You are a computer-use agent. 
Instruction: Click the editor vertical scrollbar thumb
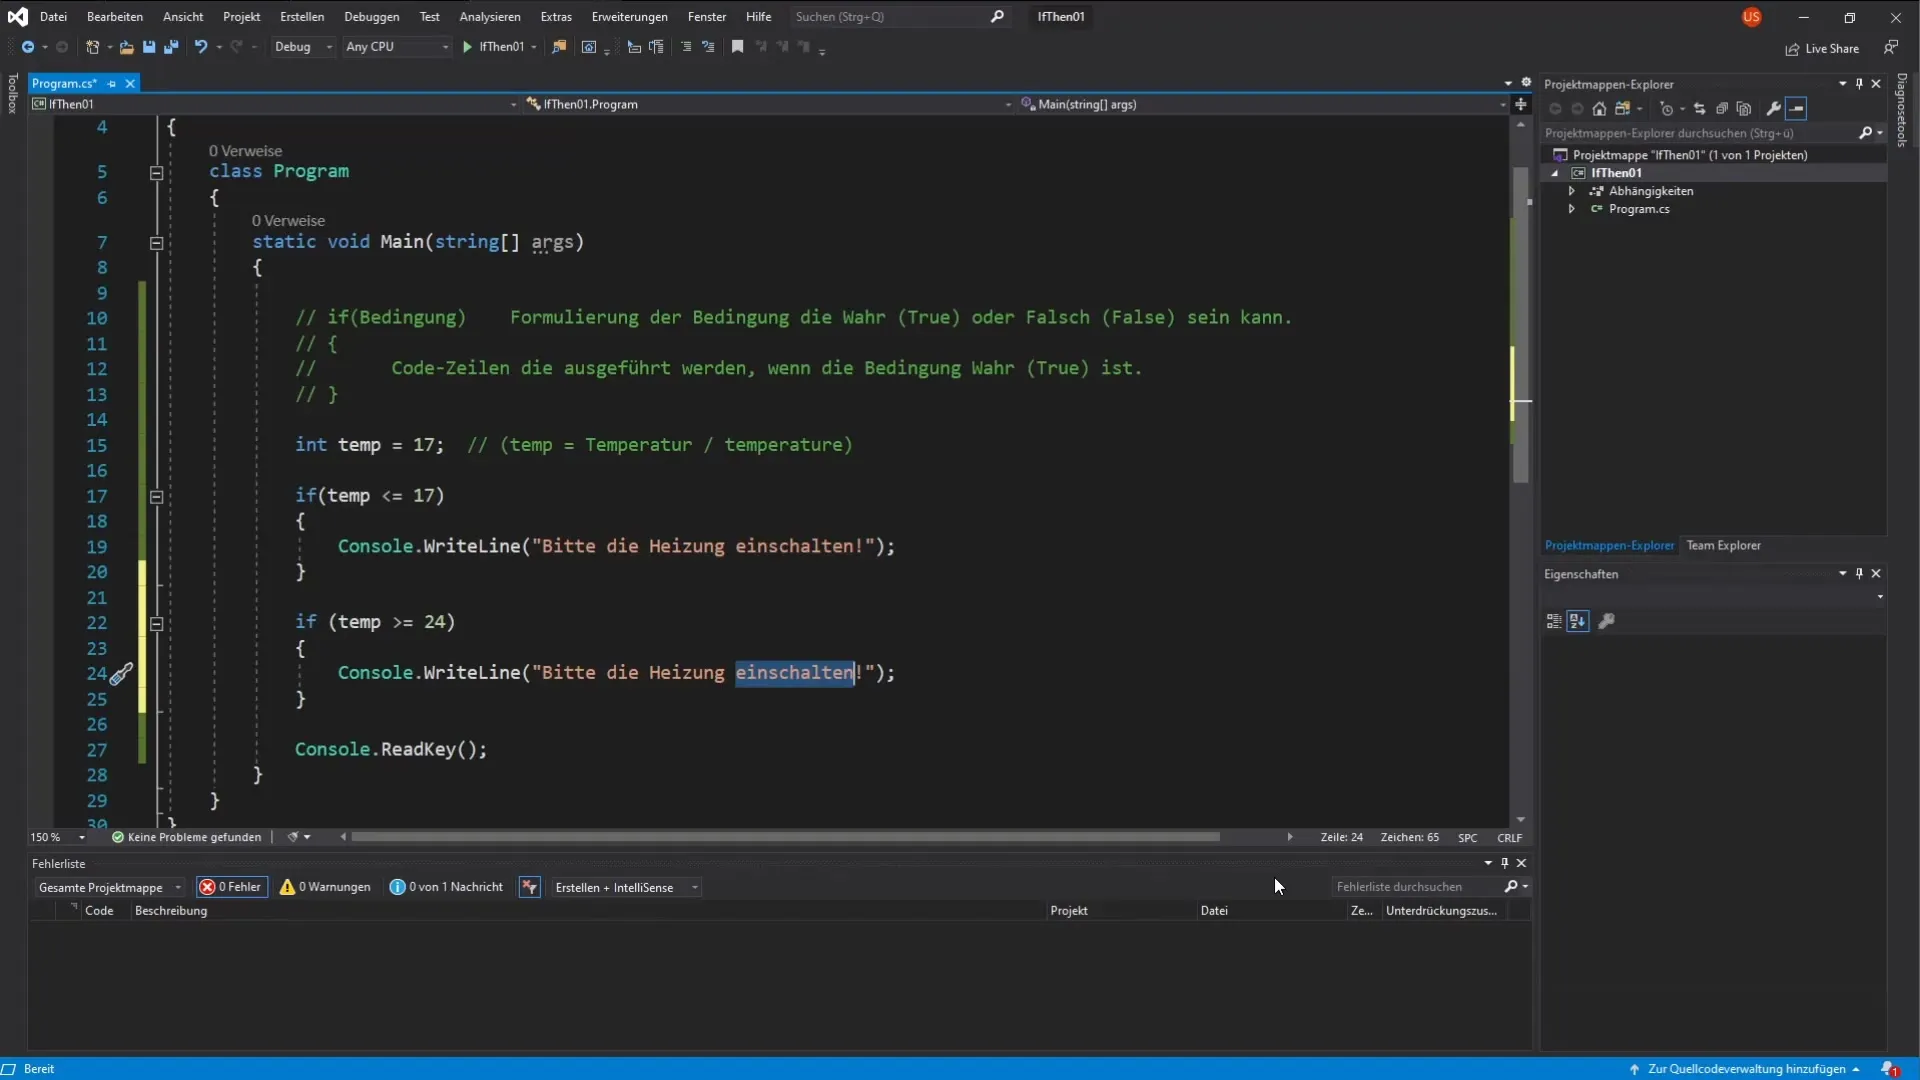pos(1521,325)
